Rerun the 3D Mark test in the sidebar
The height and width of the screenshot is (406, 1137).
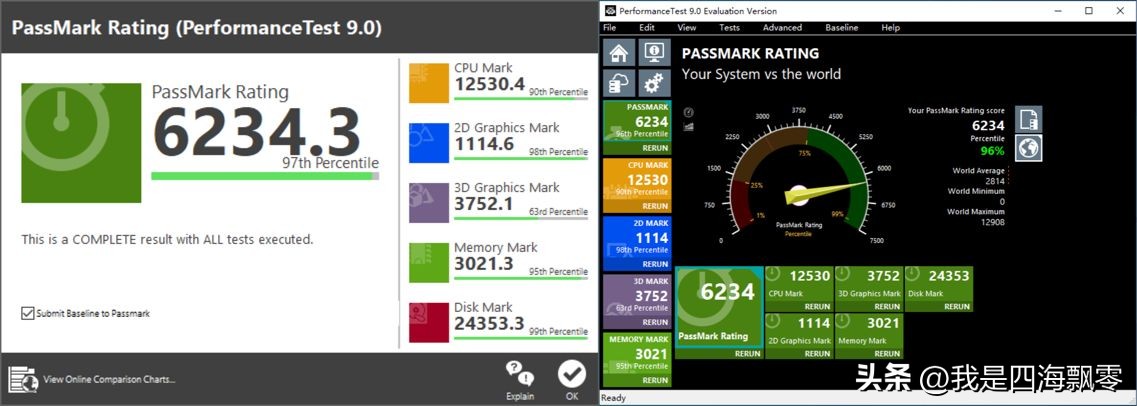click(x=656, y=322)
